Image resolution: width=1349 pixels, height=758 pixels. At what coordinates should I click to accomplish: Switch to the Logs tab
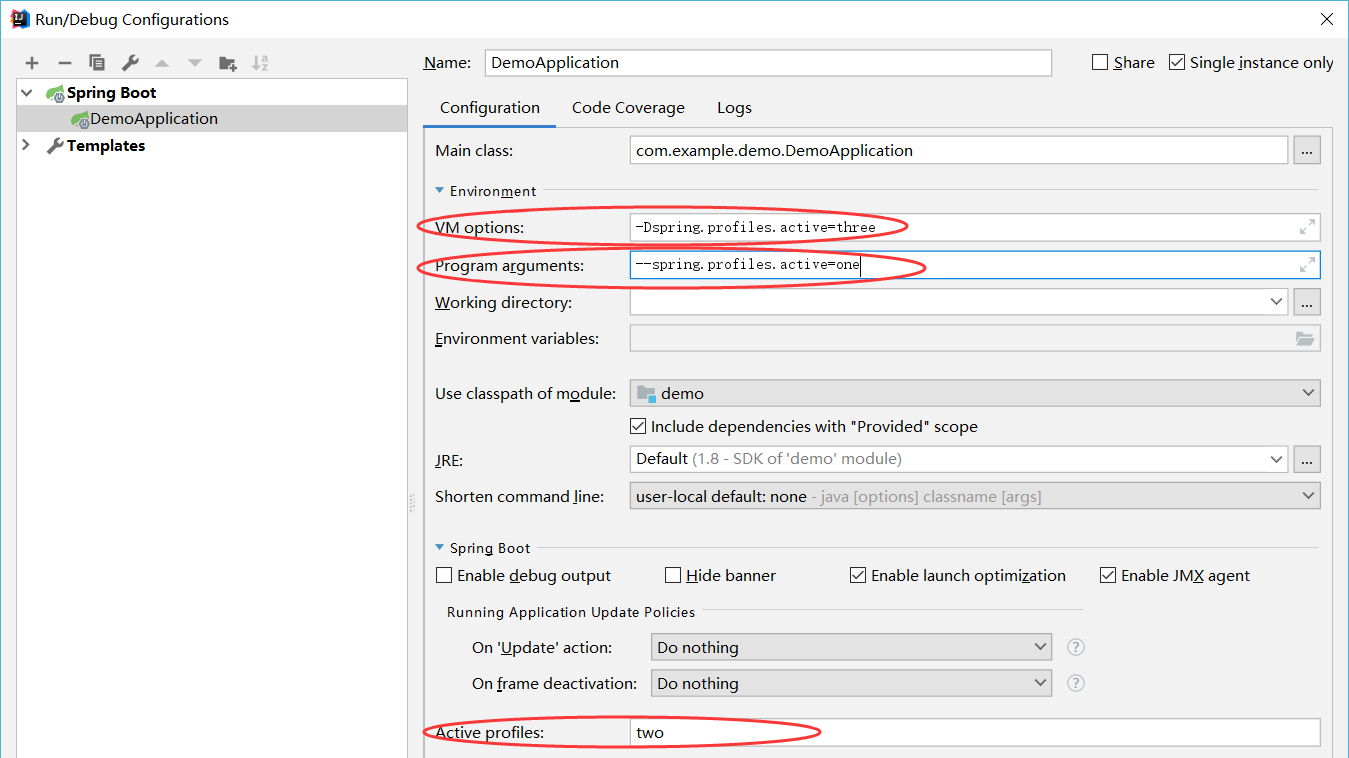pos(734,108)
